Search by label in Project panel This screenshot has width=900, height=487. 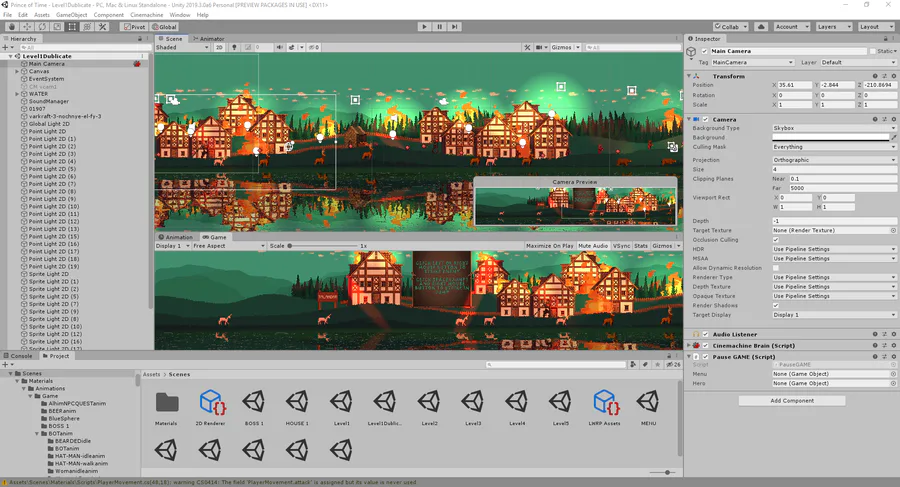(645, 364)
